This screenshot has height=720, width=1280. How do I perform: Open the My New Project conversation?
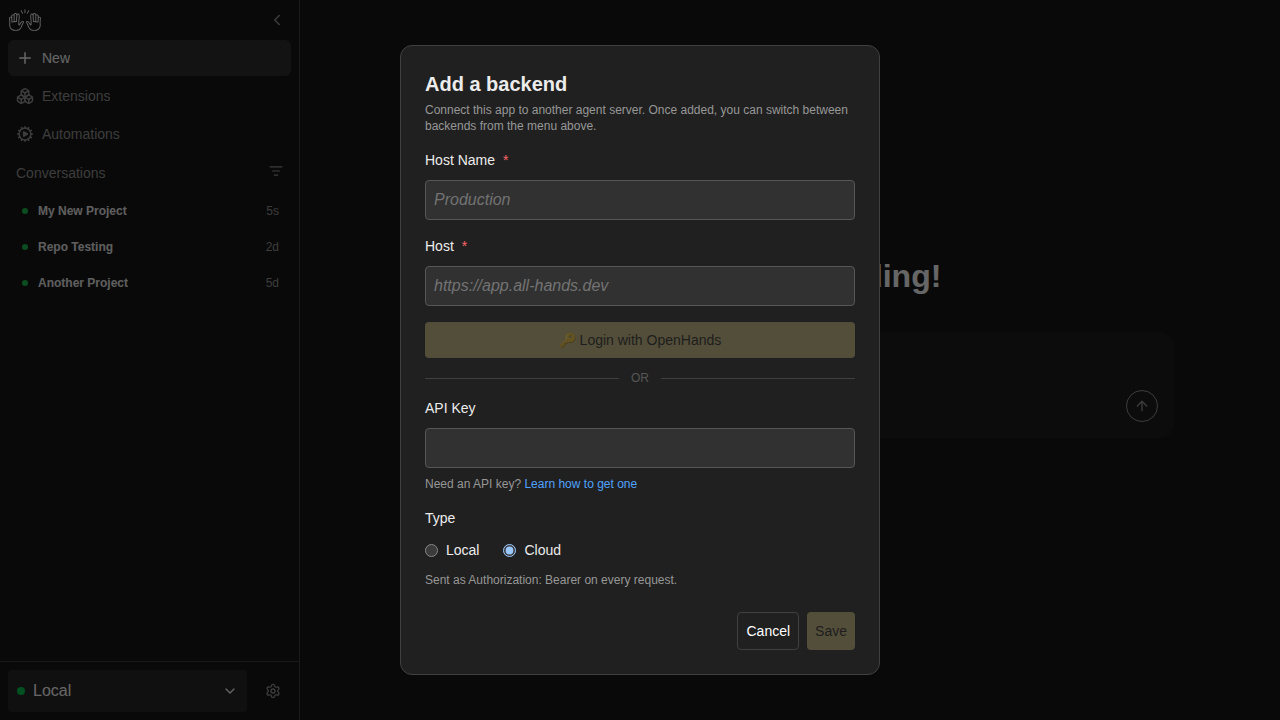(x=149, y=211)
